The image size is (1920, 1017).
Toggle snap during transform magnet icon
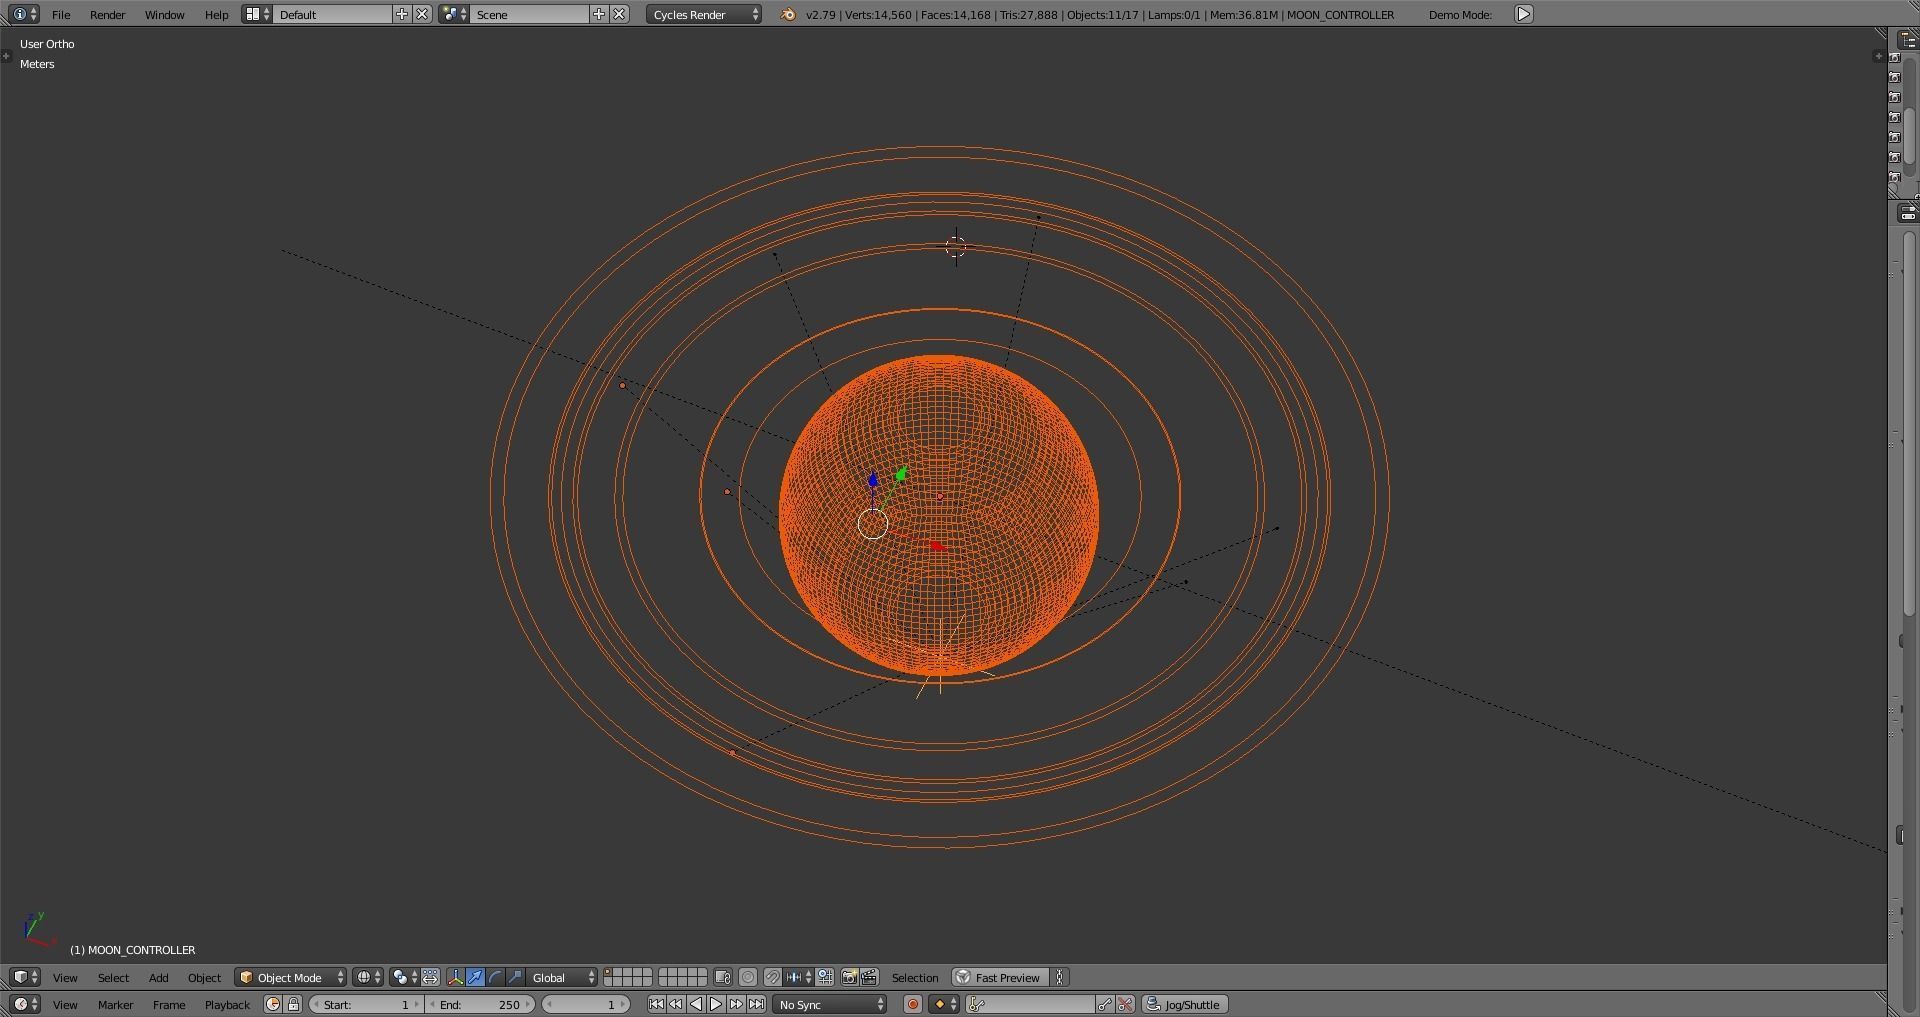(773, 977)
